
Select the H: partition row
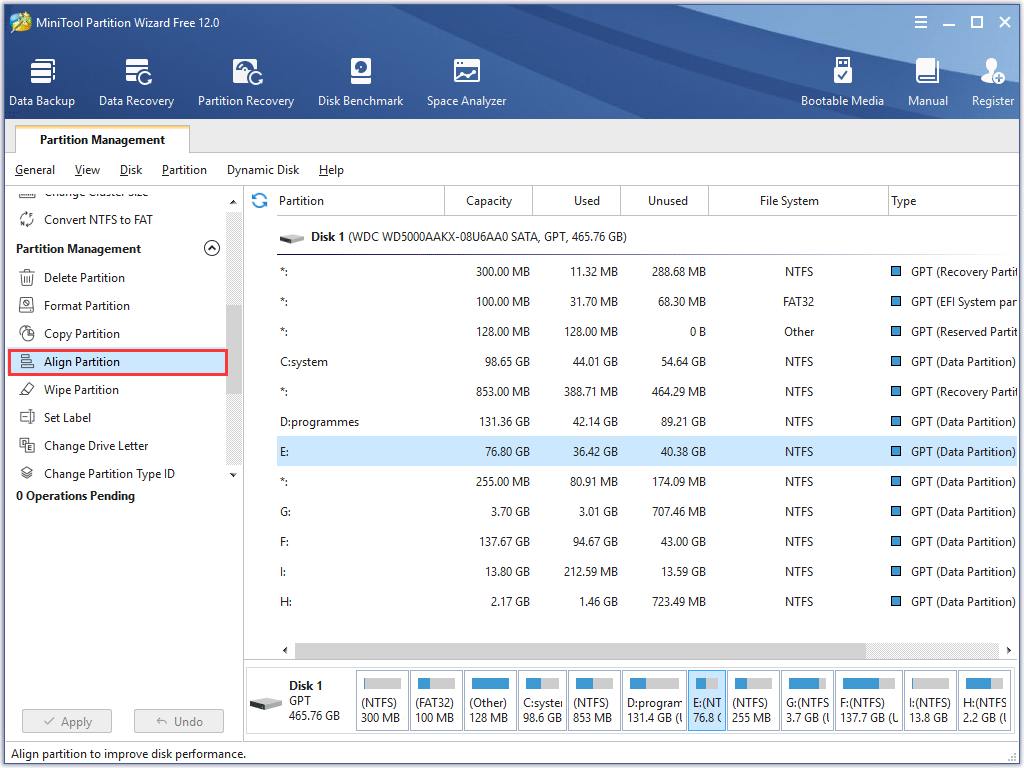tap(647, 602)
